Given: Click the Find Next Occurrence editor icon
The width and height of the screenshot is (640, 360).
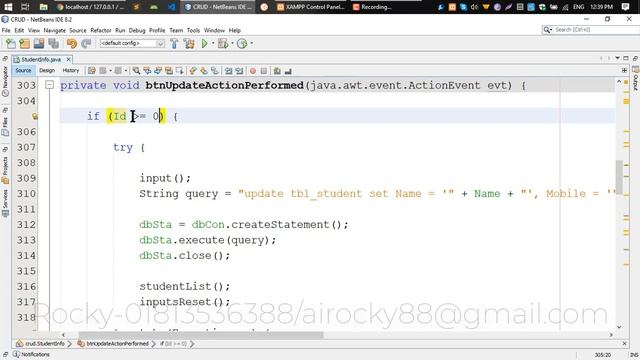Looking at the screenshot, I should click(158, 71).
